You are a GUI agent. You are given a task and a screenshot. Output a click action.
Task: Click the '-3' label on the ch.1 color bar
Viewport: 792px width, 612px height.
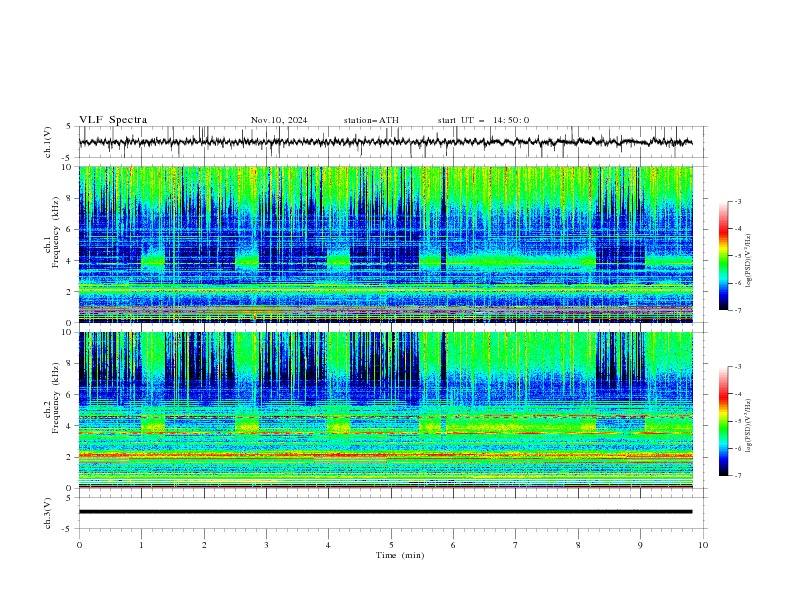click(x=737, y=201)
